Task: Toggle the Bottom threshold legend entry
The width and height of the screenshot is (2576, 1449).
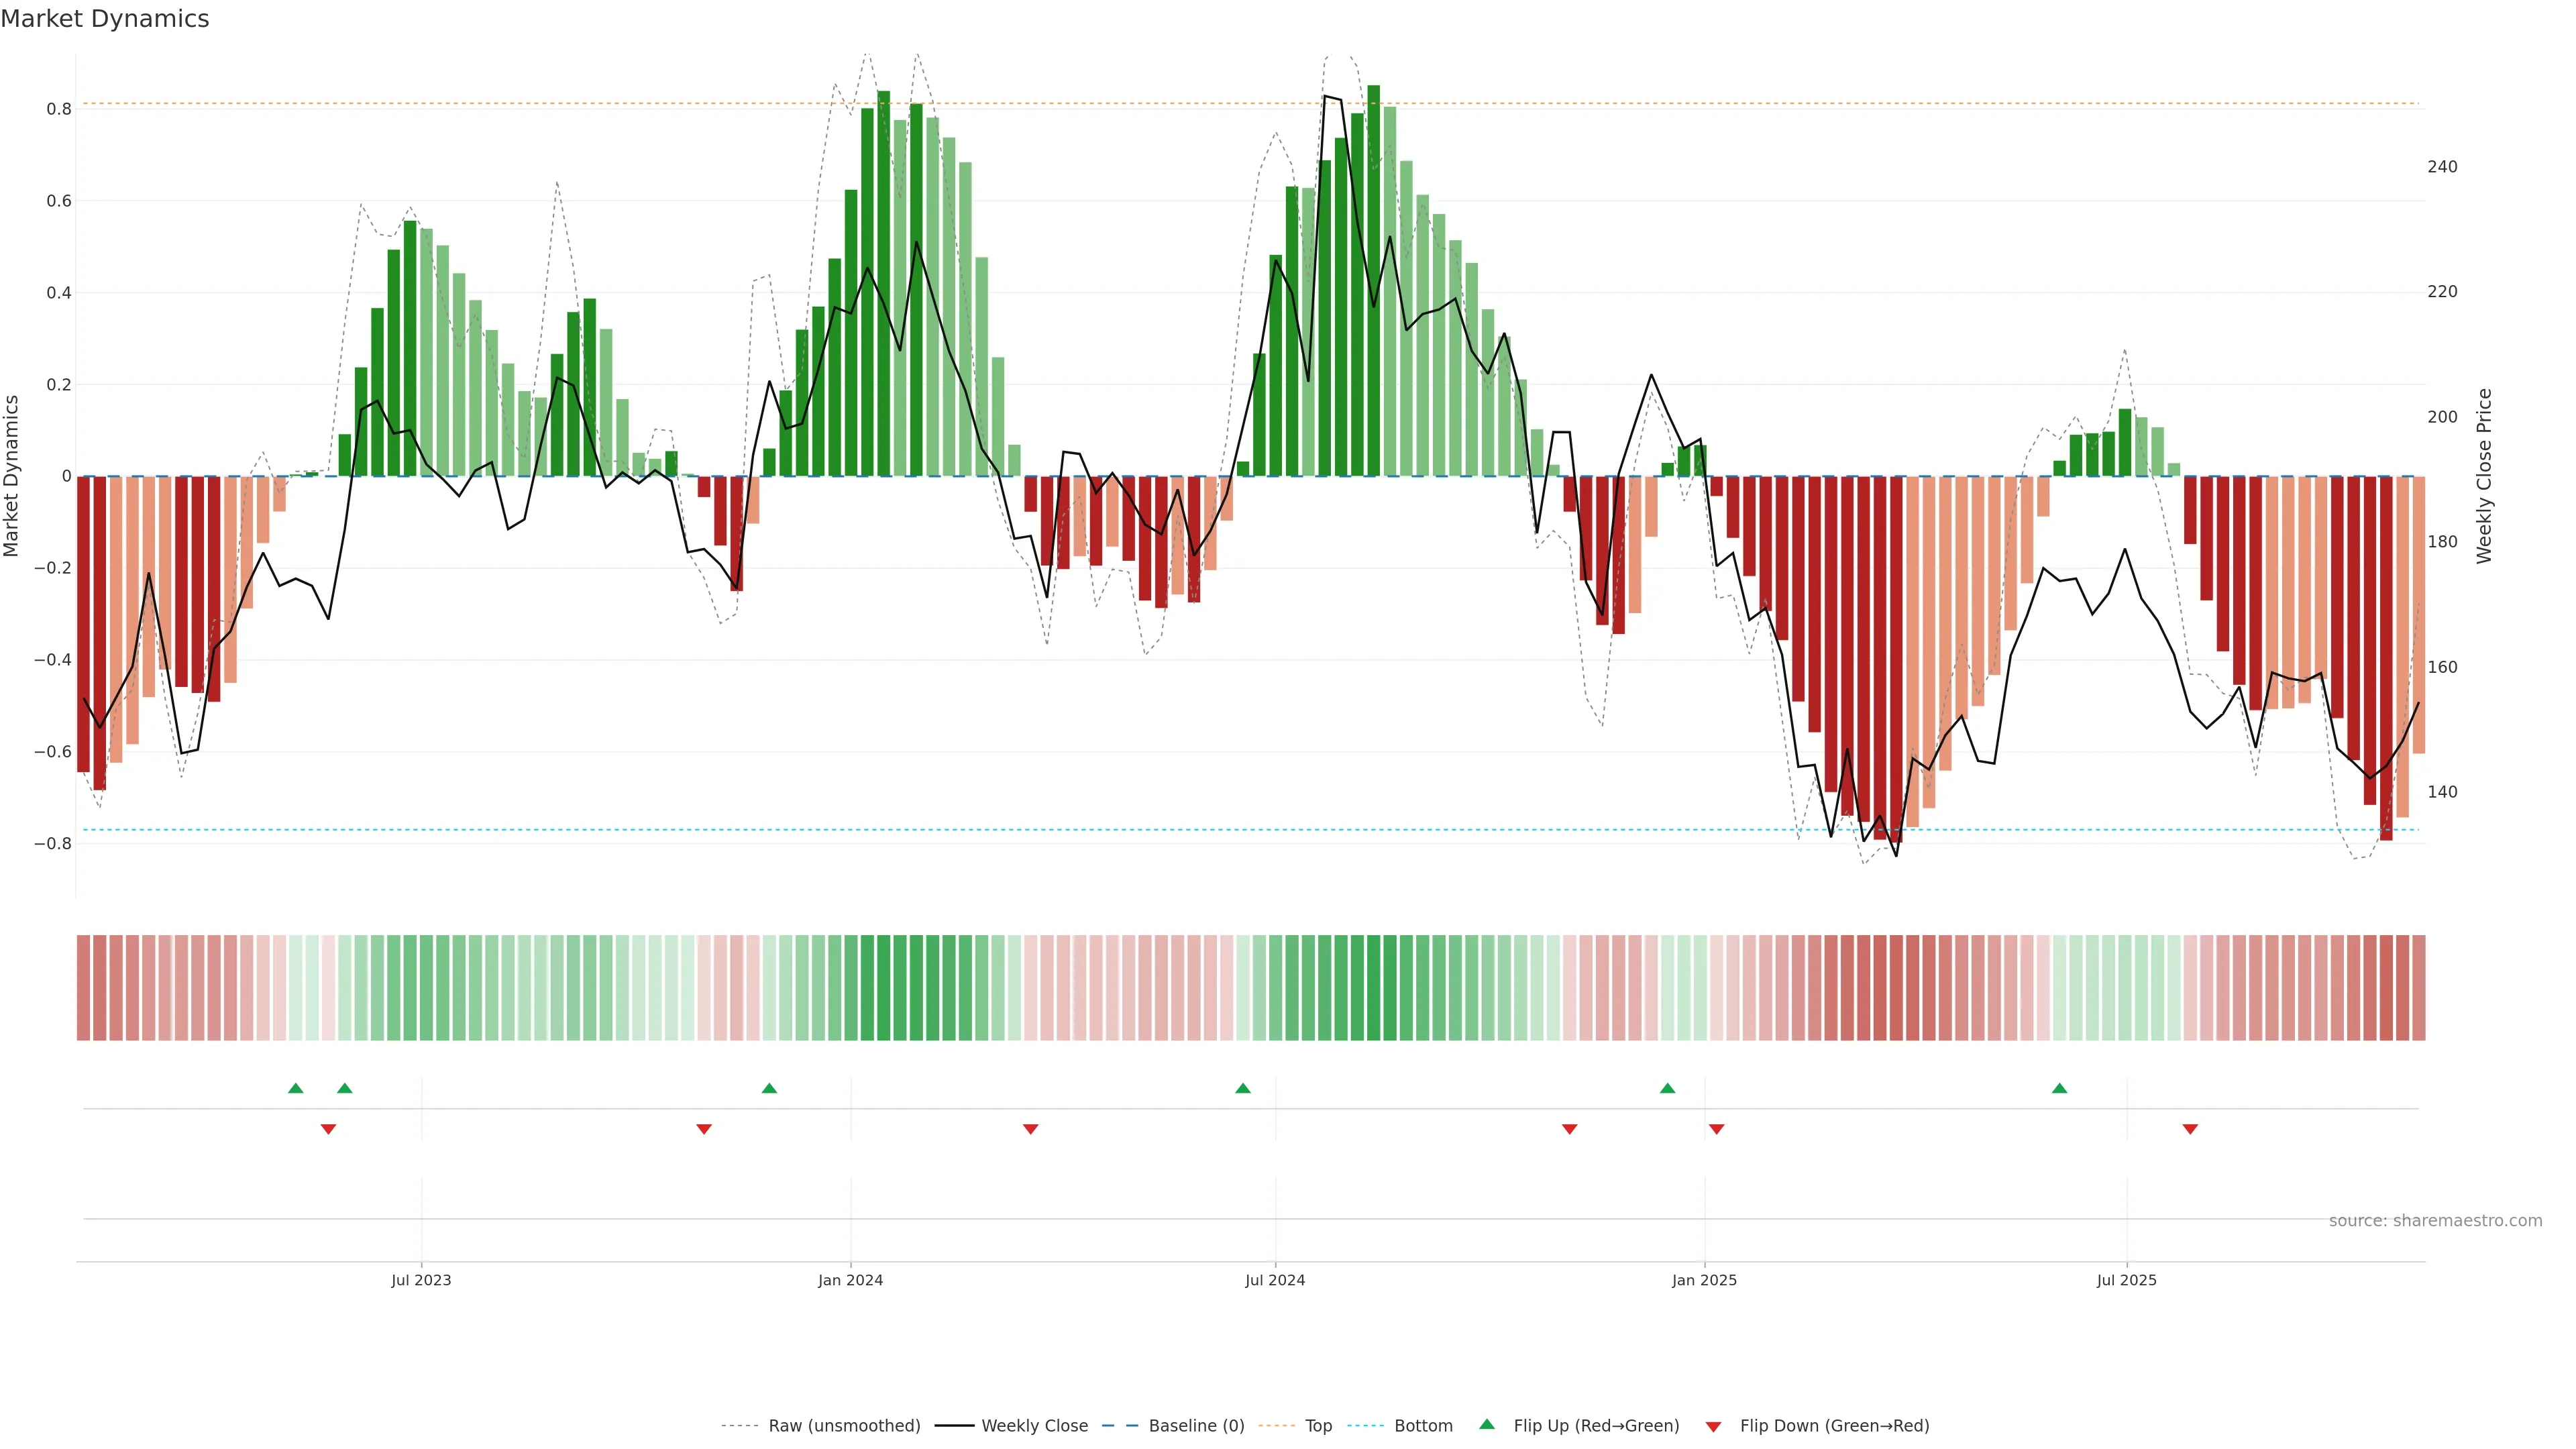Action: click(x=1423, y=1426)
